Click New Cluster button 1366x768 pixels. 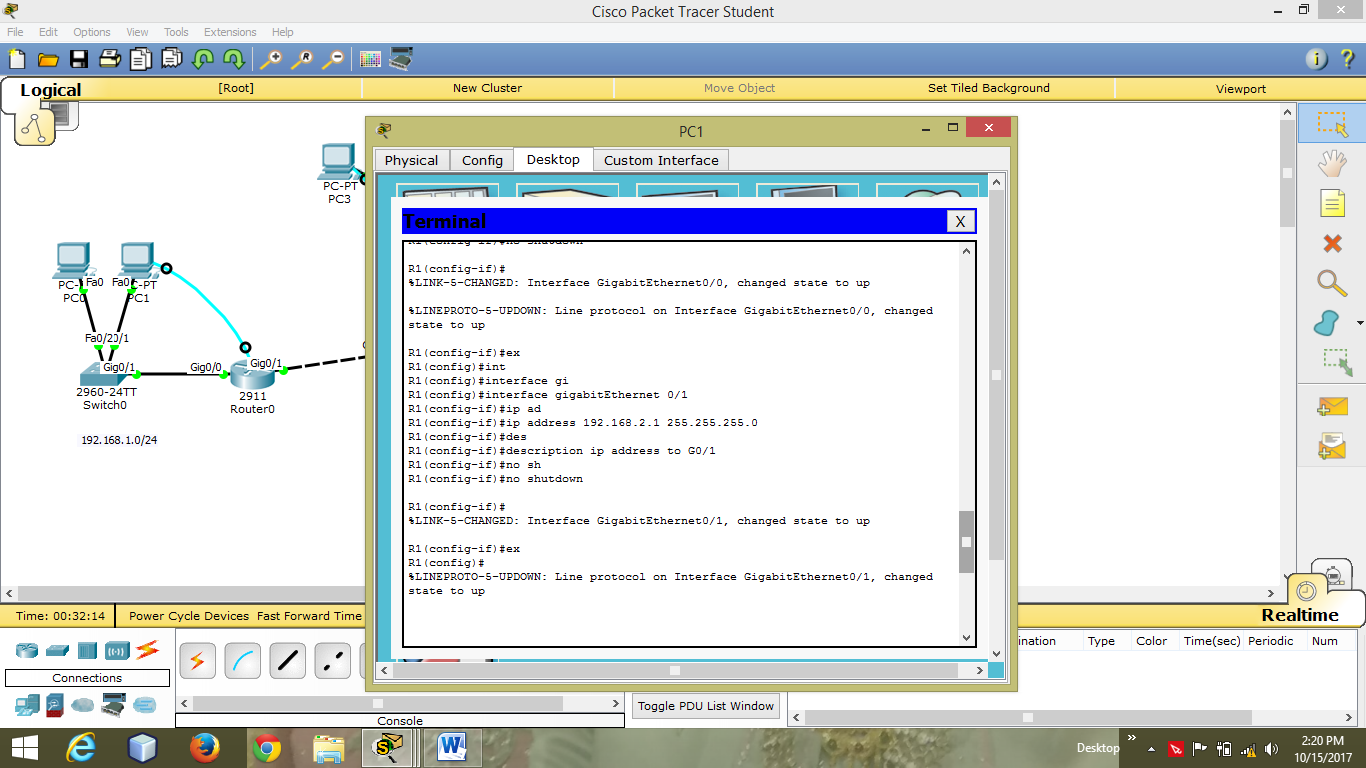tap(487, 88)
